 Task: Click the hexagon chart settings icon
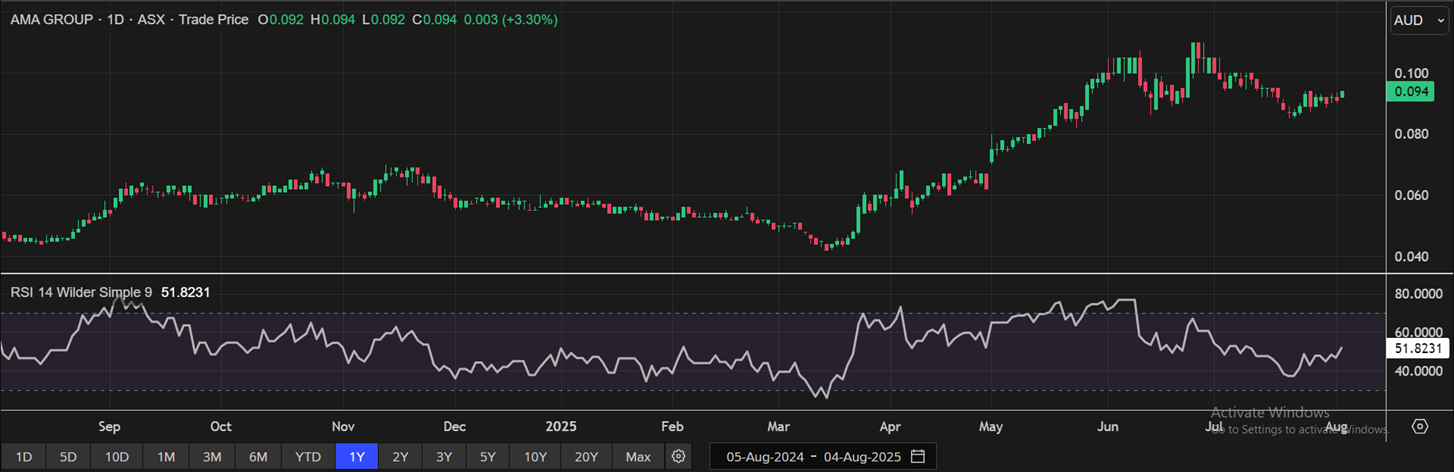click(1420, 427)
